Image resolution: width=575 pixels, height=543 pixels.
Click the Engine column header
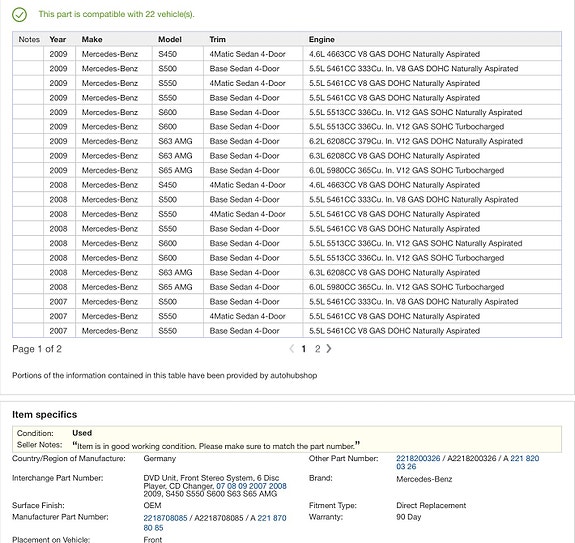322,39
